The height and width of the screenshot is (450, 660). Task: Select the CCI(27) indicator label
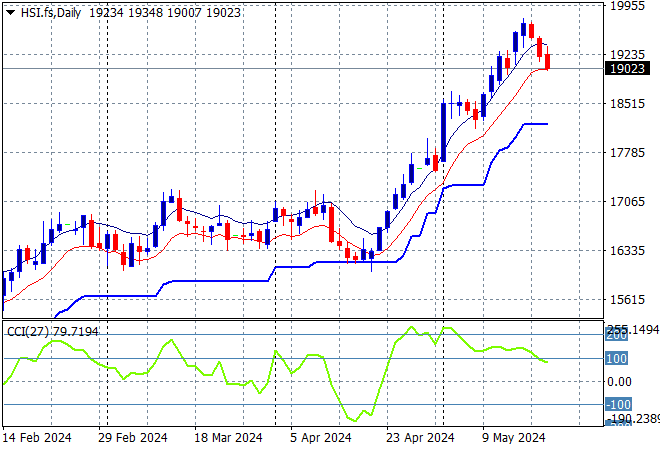pyautogui.click(x=29, y=332)
